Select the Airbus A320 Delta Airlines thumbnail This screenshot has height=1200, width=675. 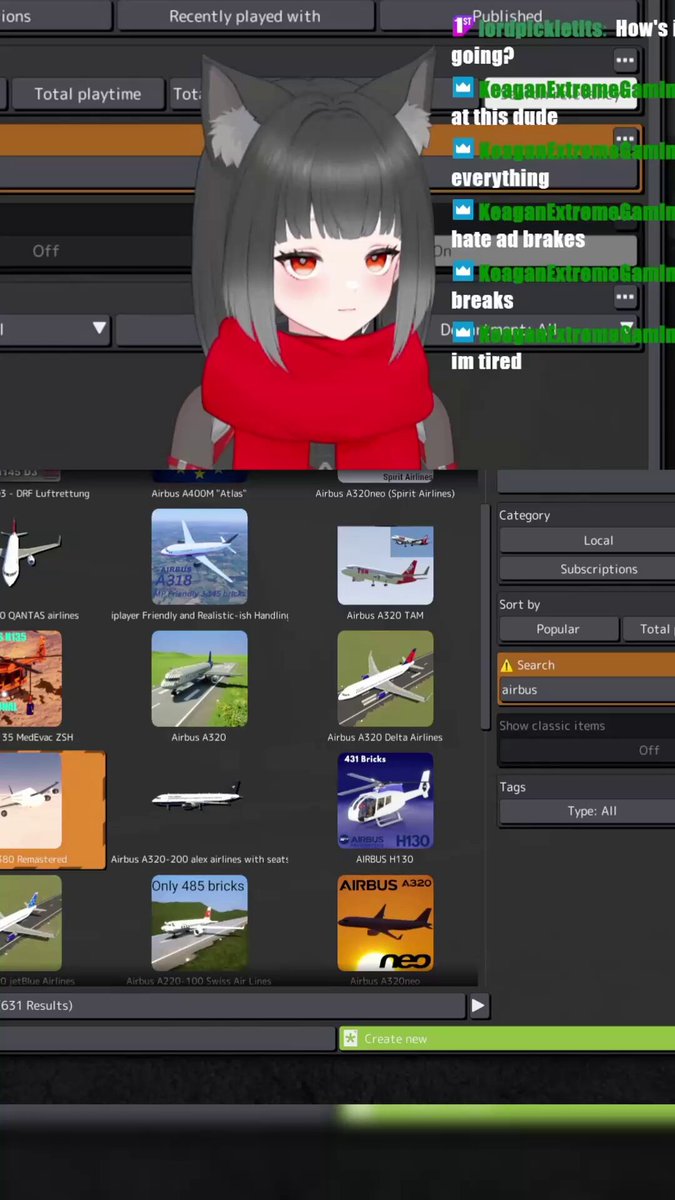(x=385, y=679)
